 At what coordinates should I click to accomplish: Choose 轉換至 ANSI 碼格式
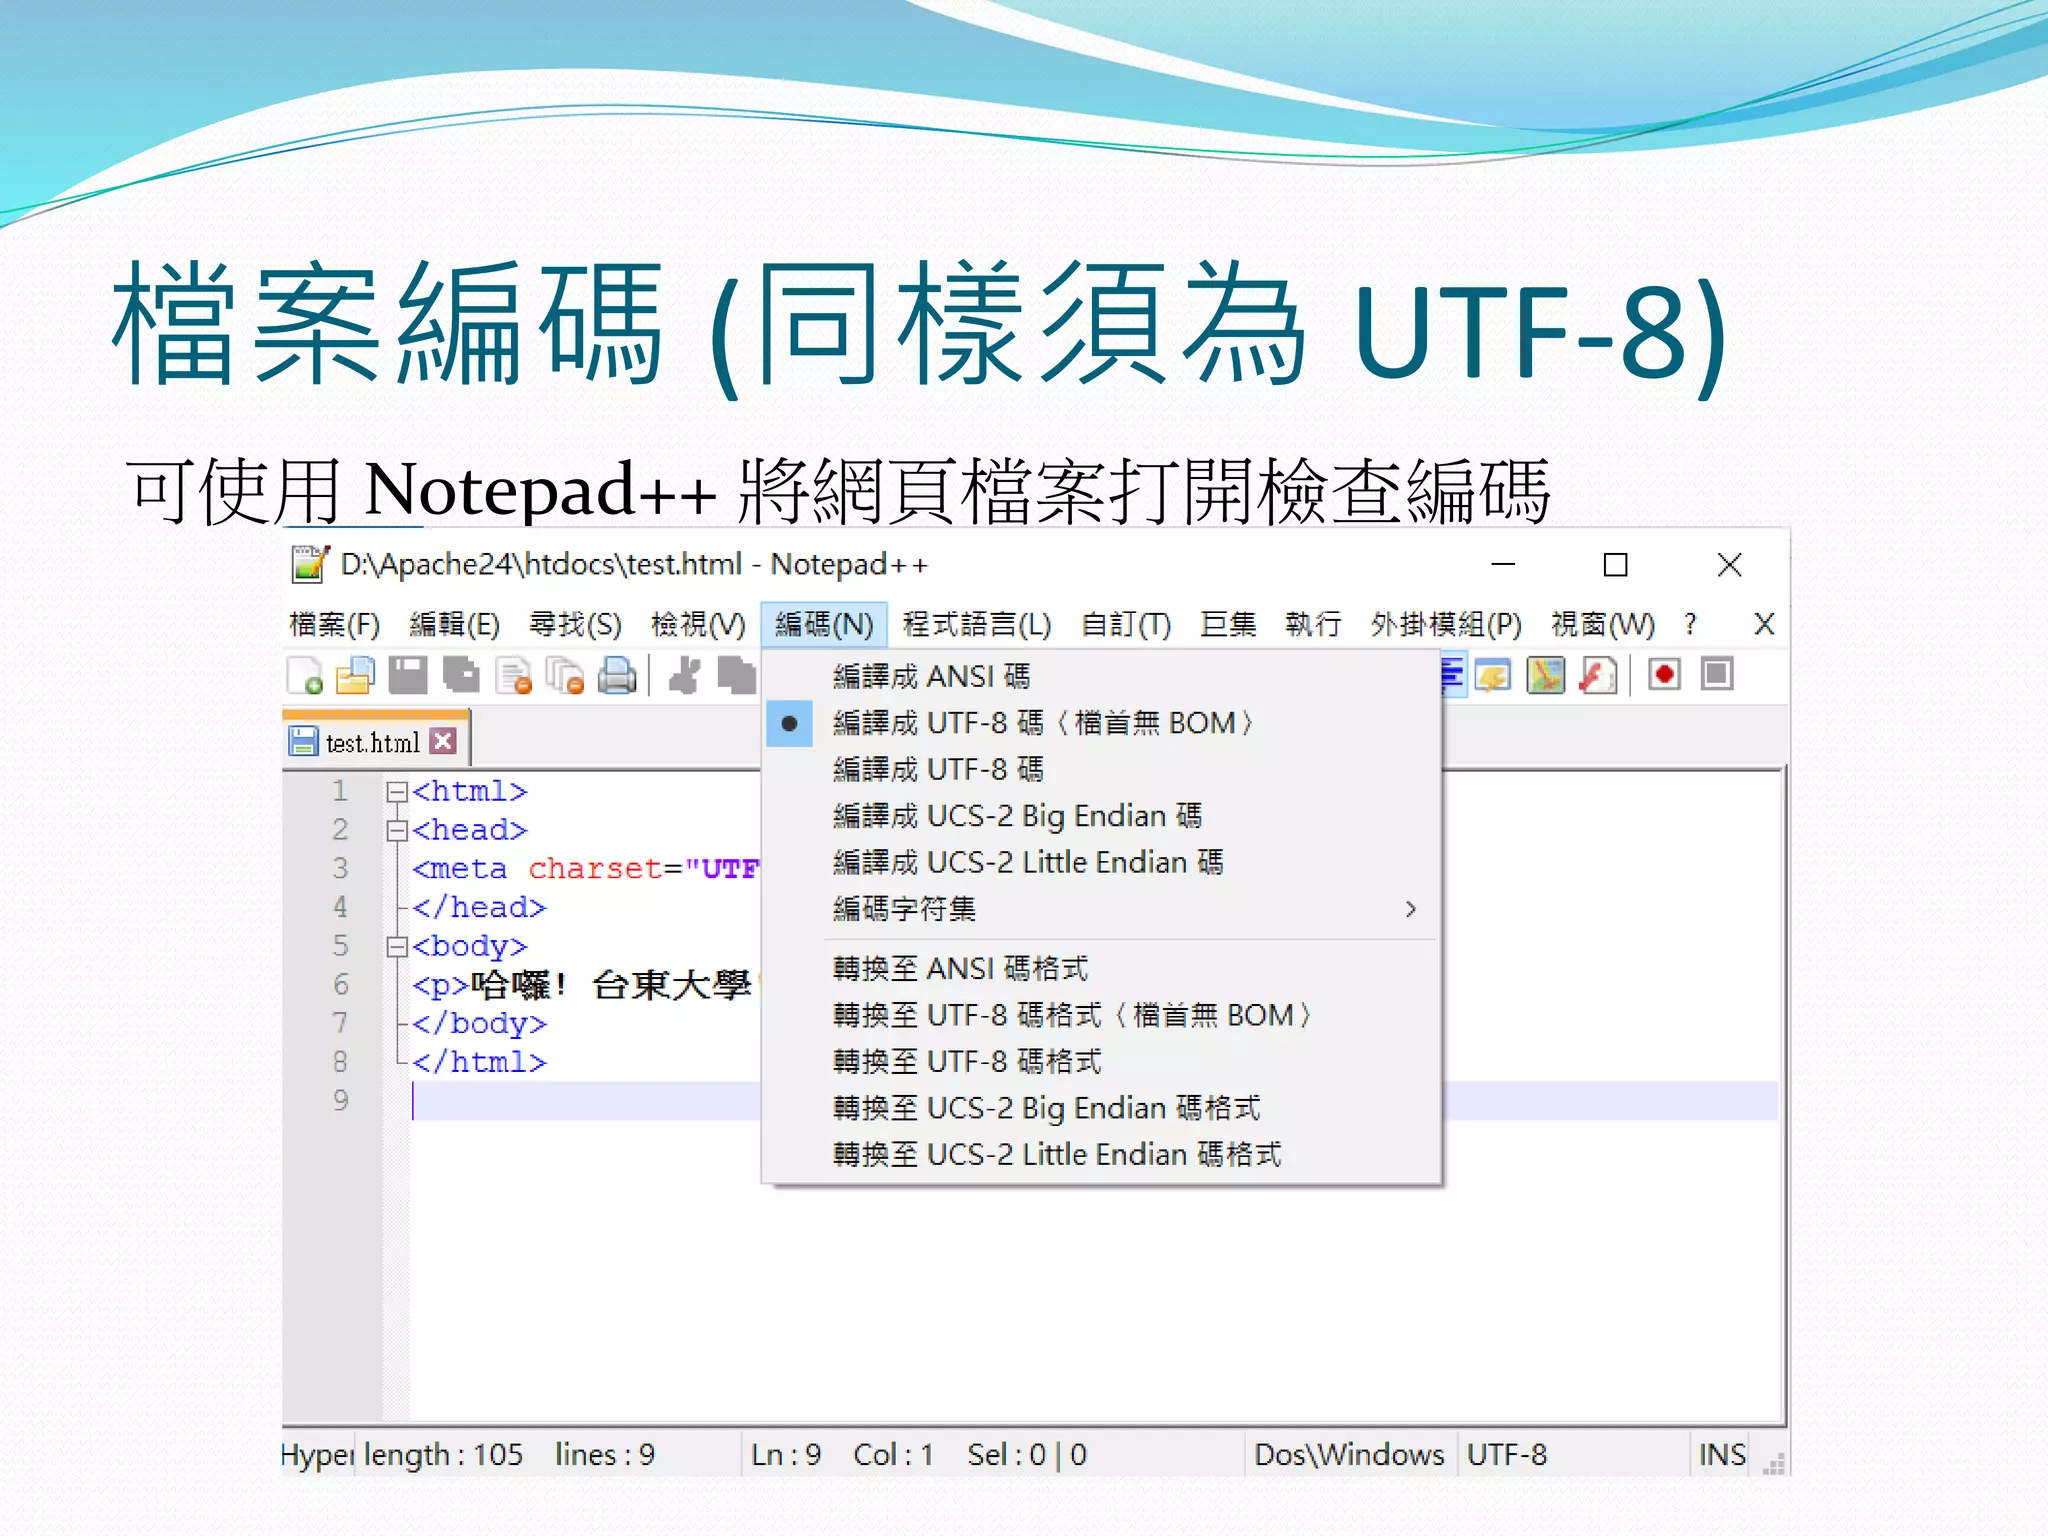[1102, 969]
